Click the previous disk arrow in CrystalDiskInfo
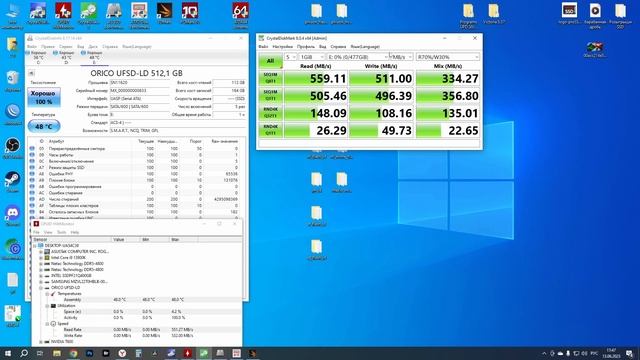This screenshot has width=640, height=360. tap(31, 73)
